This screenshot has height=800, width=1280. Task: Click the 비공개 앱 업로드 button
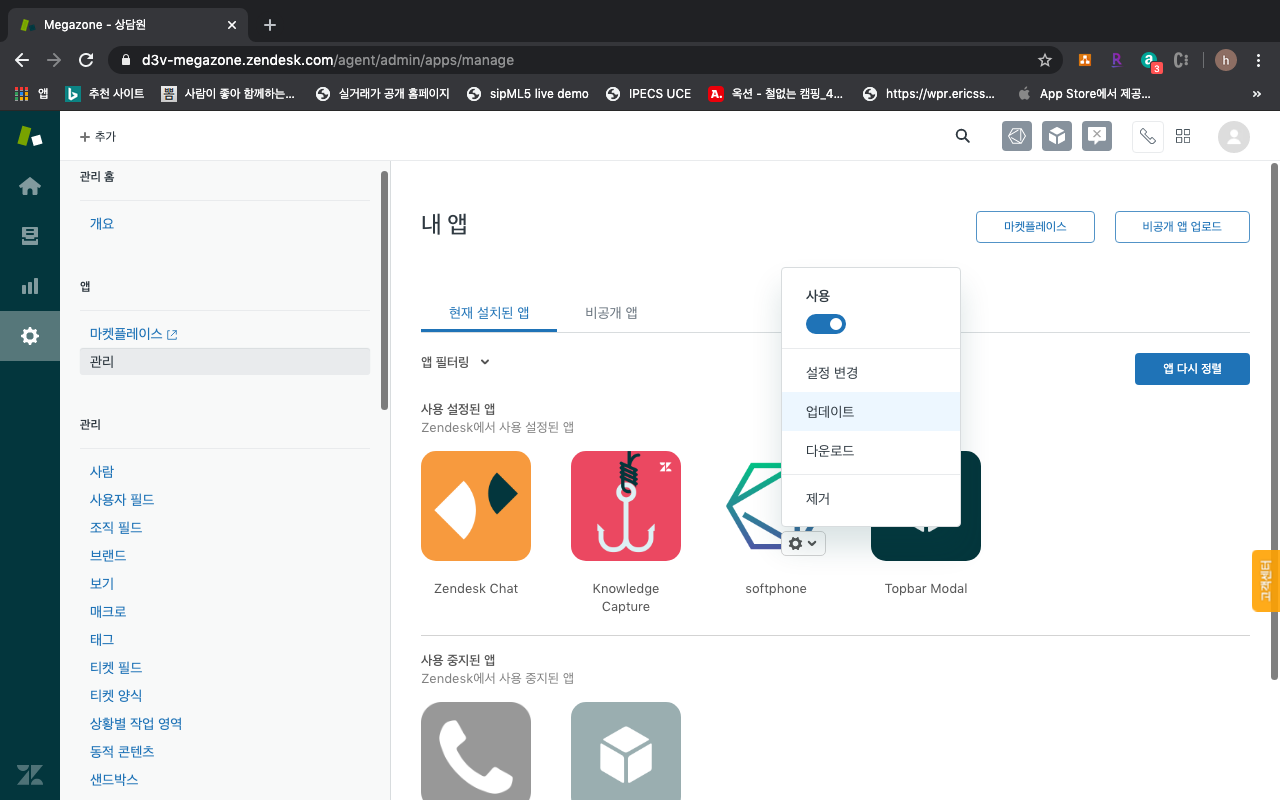[x=1182, y=227]
